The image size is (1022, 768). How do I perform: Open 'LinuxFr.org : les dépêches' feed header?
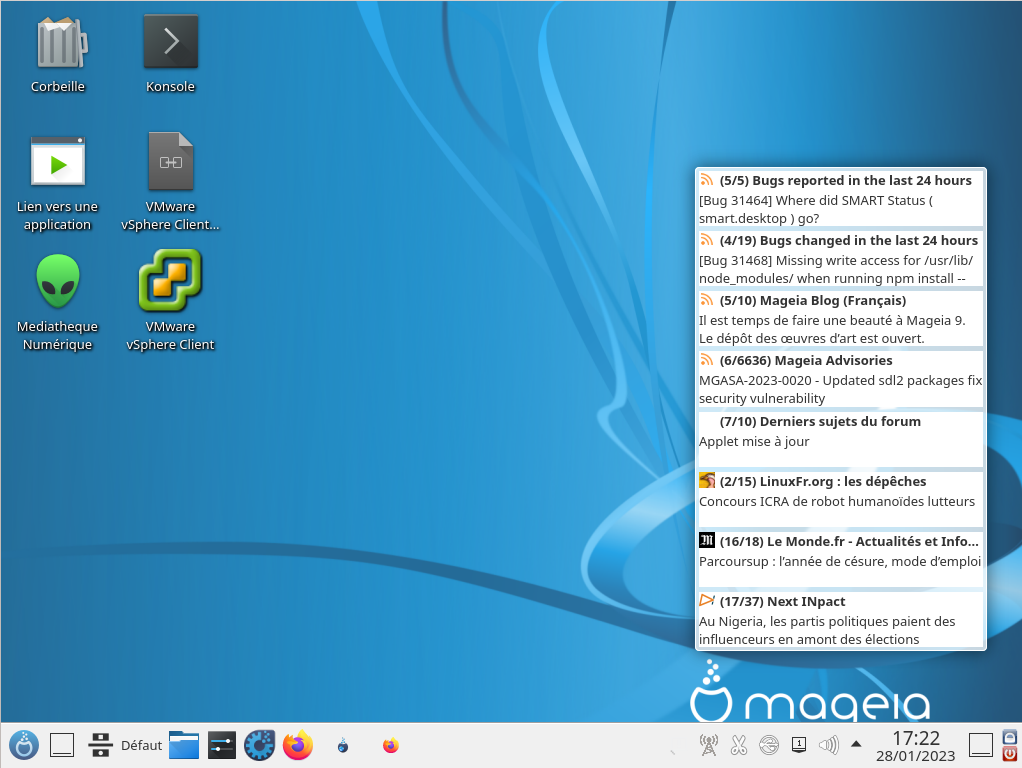tap(823, 481)
